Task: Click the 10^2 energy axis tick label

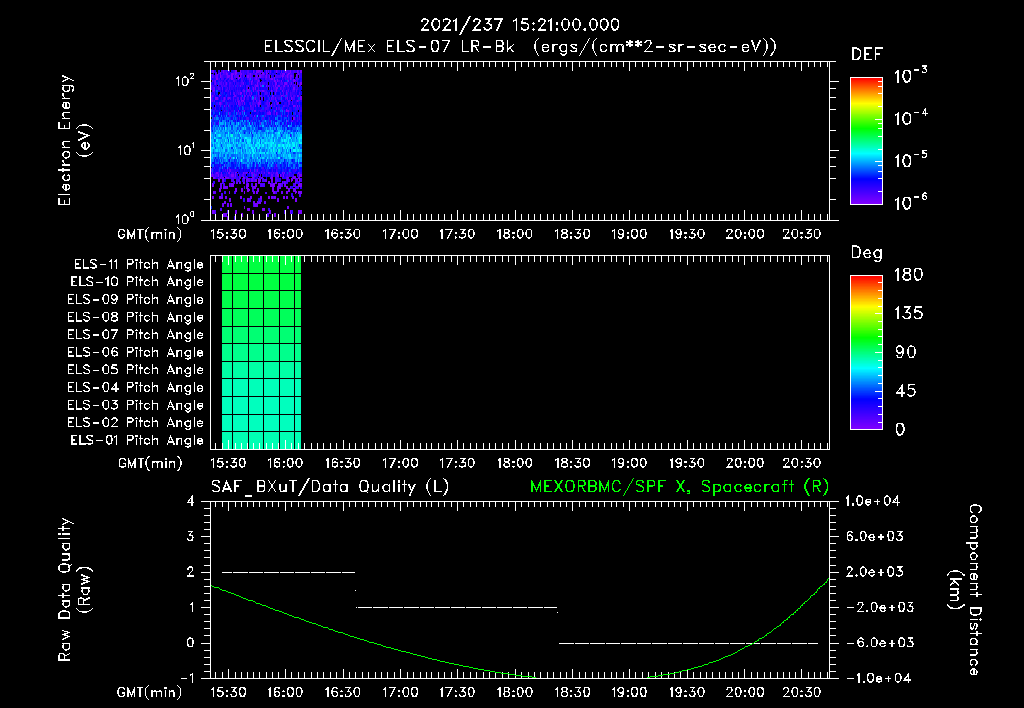Action: (x=185, y=81)
